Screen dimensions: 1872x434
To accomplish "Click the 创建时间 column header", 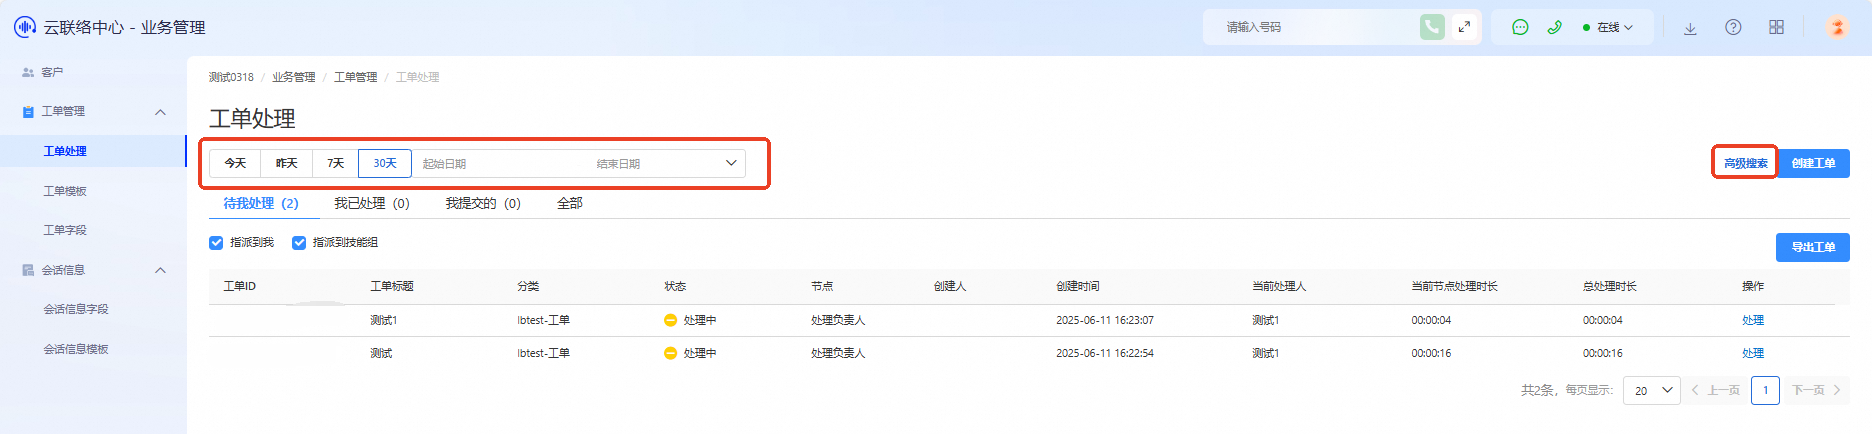I will 1078,286.
